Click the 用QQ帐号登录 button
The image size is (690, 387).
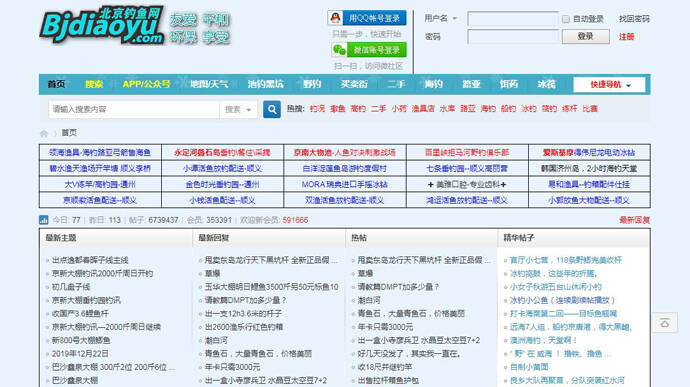(x=367, y=18)
